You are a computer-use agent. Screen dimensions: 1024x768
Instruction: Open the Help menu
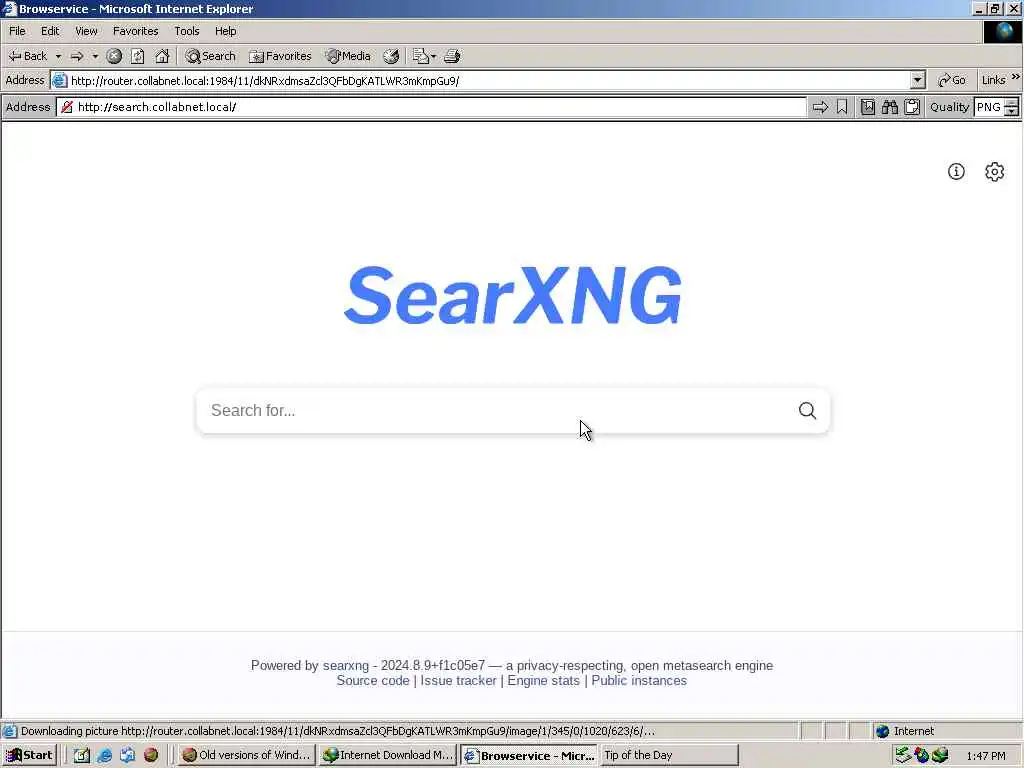pos(225,31)
